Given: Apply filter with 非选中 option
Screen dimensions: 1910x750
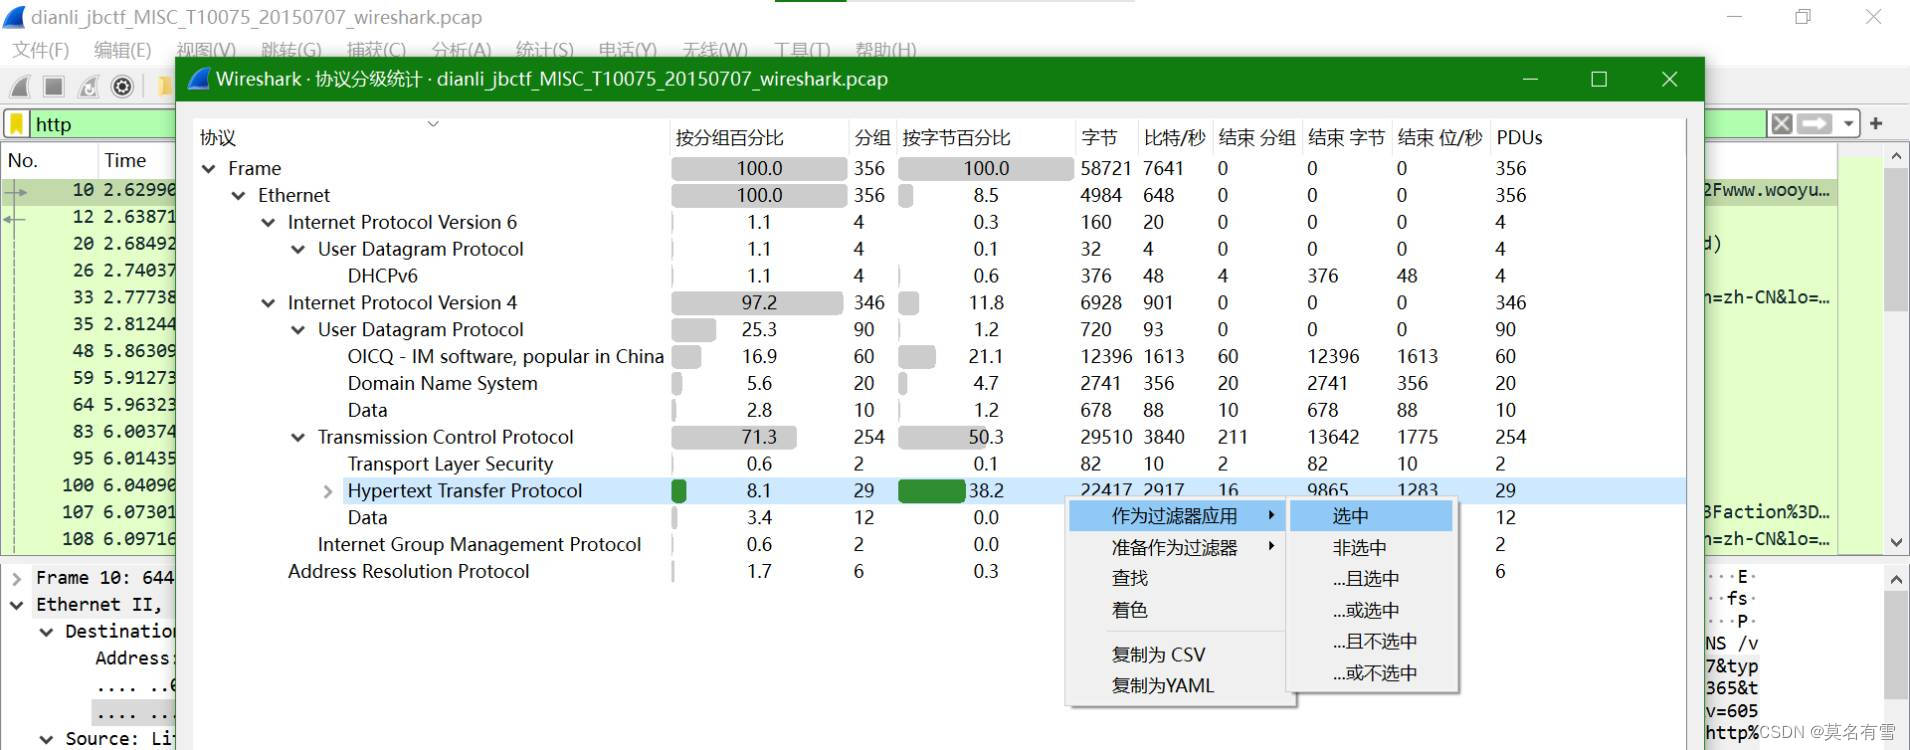Looking at the screenshot, I should tap(1371, 547).
